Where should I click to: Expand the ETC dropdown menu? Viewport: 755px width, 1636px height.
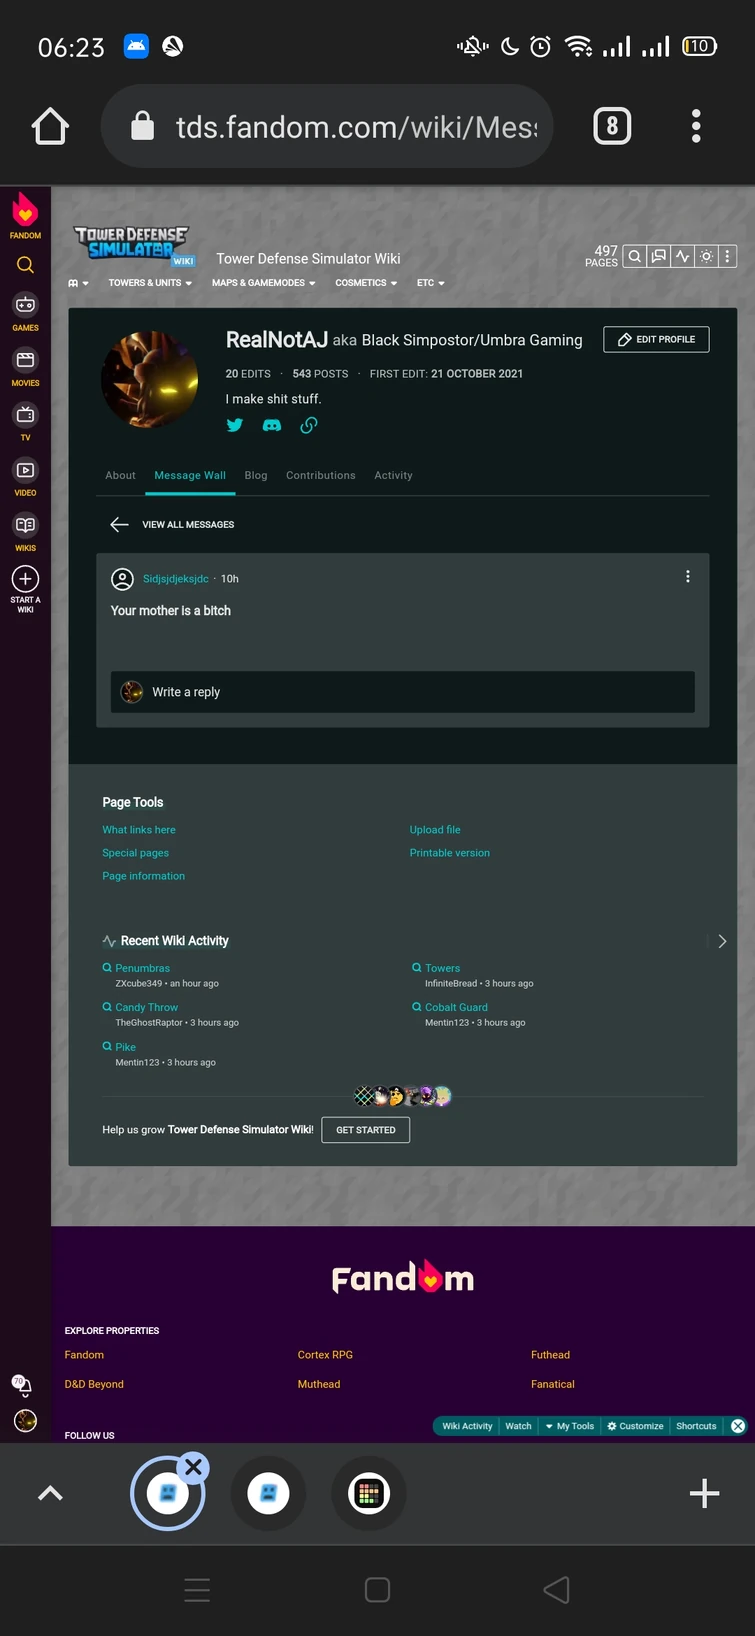(431, 283)
